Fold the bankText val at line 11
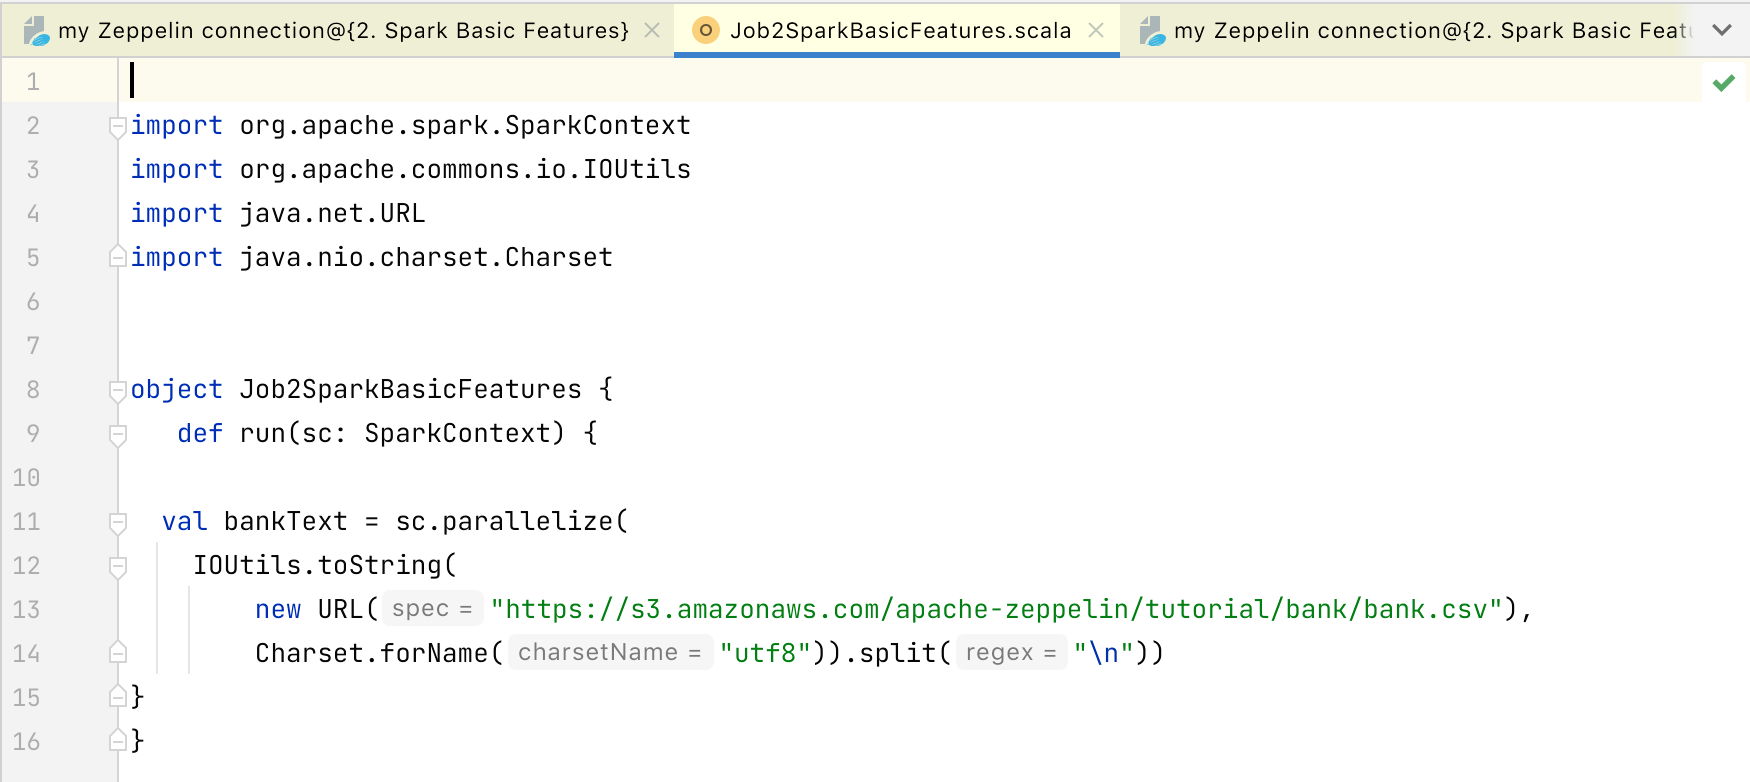The height and width of the screenshot is (782, 1750). tap(118, 522)
